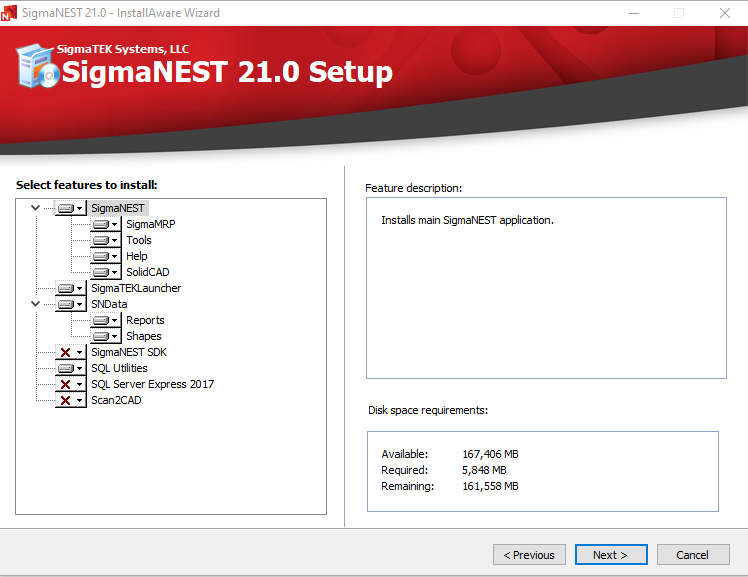Select the Tools feature

pyautogui.click(x=139, y=240)
